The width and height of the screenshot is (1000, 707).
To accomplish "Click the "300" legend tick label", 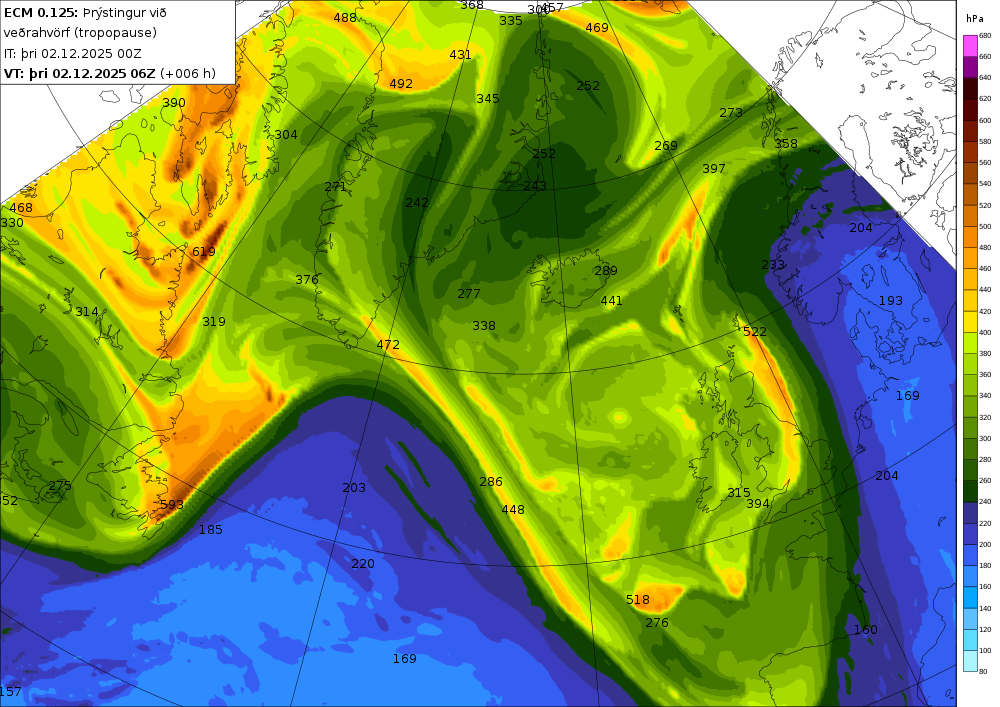I will [x=985, y=439].
